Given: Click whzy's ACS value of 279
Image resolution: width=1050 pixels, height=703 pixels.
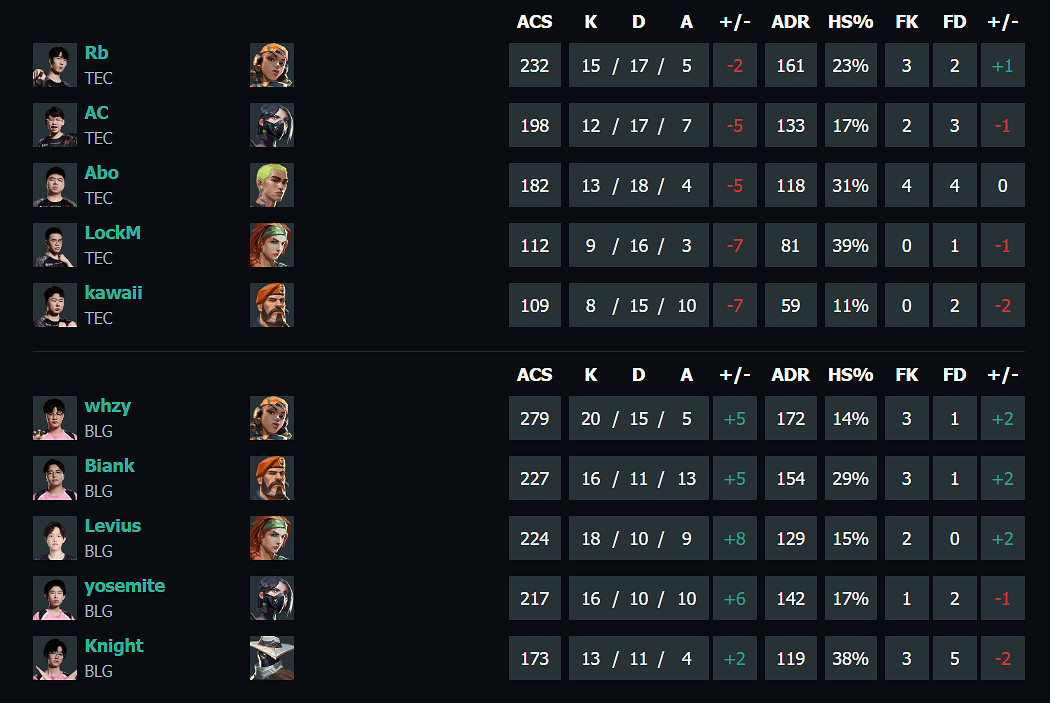Looking at the screenshot, I should coord(535,418).
